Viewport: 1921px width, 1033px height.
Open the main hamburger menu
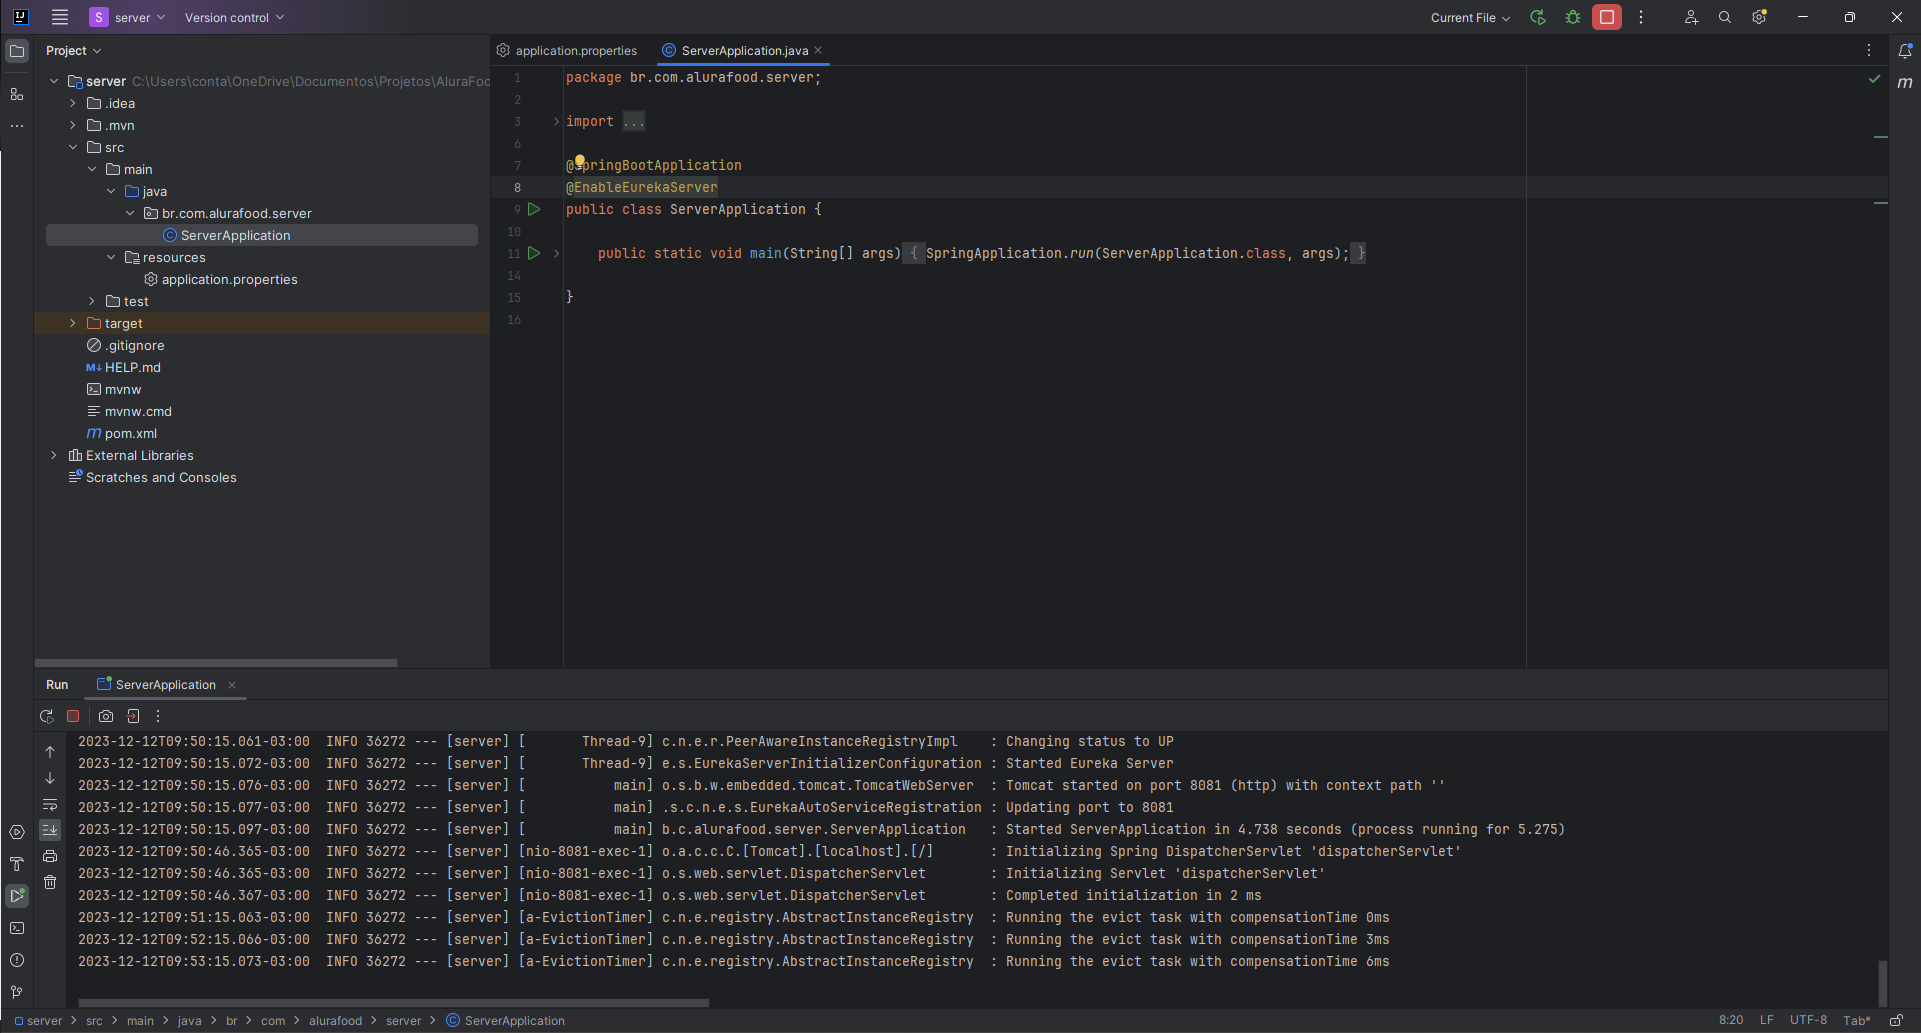60,17
